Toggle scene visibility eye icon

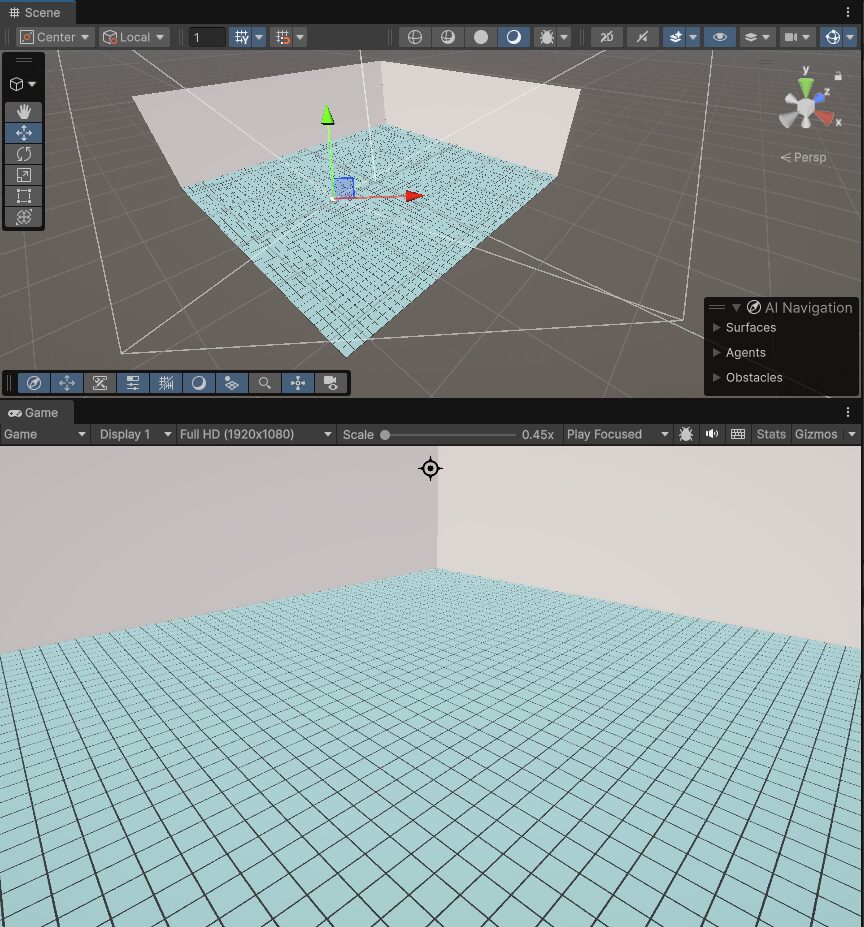click(718, 37)
